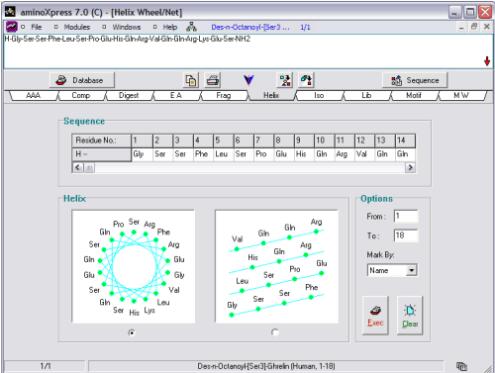Click the Sequence button

coord(415,80)
